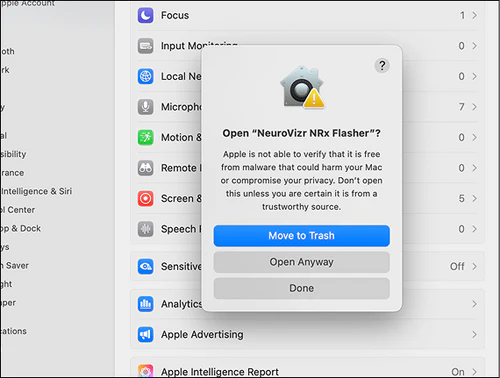Image resolution: width=500 pixels, height=378 pixels.
Task: Open the Remote Desktop binoculars icon
Action: point(146,168)
